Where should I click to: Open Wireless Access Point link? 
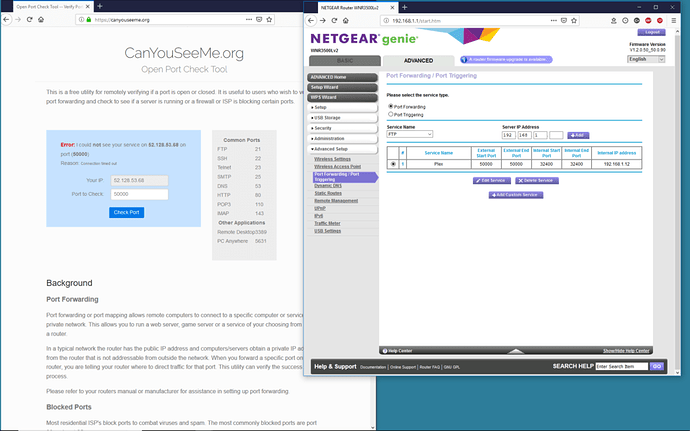[x=338, y=166]
